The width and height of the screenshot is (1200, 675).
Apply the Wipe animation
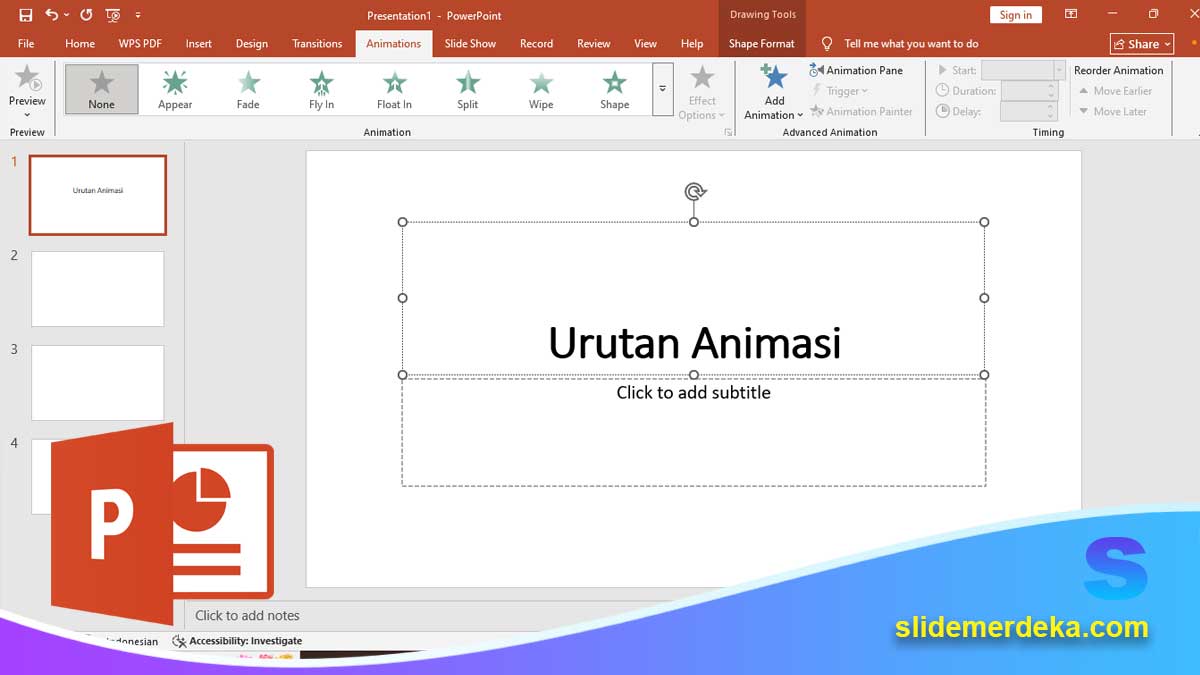[541, 89]
